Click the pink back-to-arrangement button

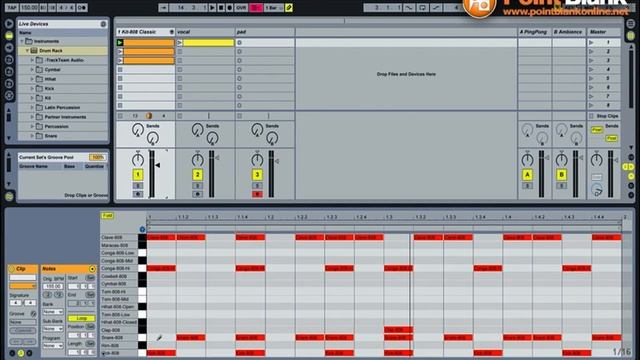tap(256, 7)
